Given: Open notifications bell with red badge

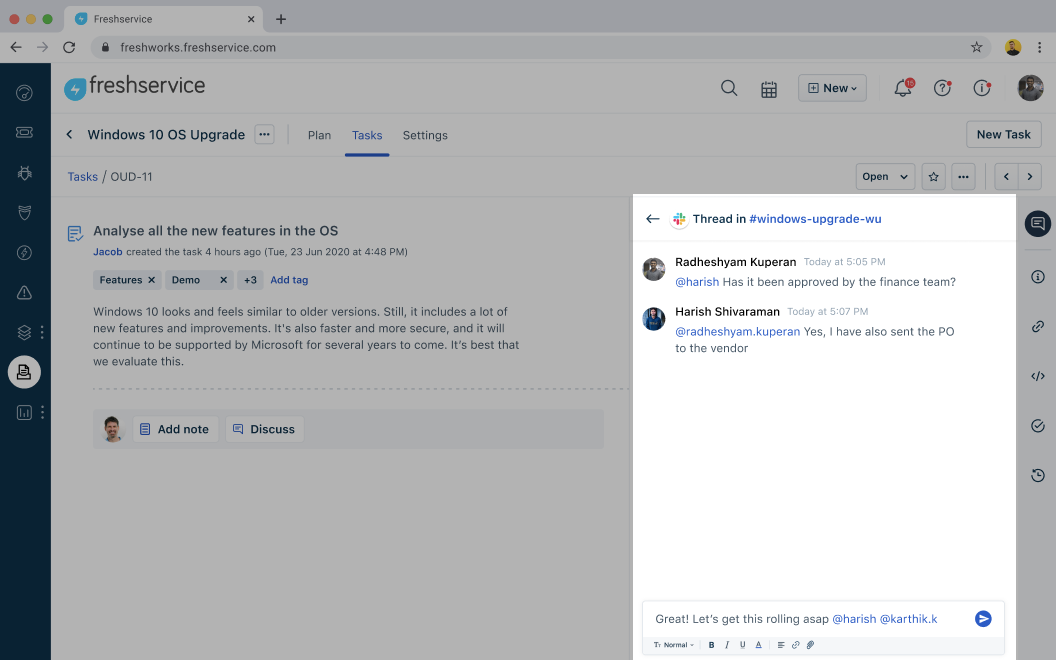Looking at the screenshot, I should point(903,88).
